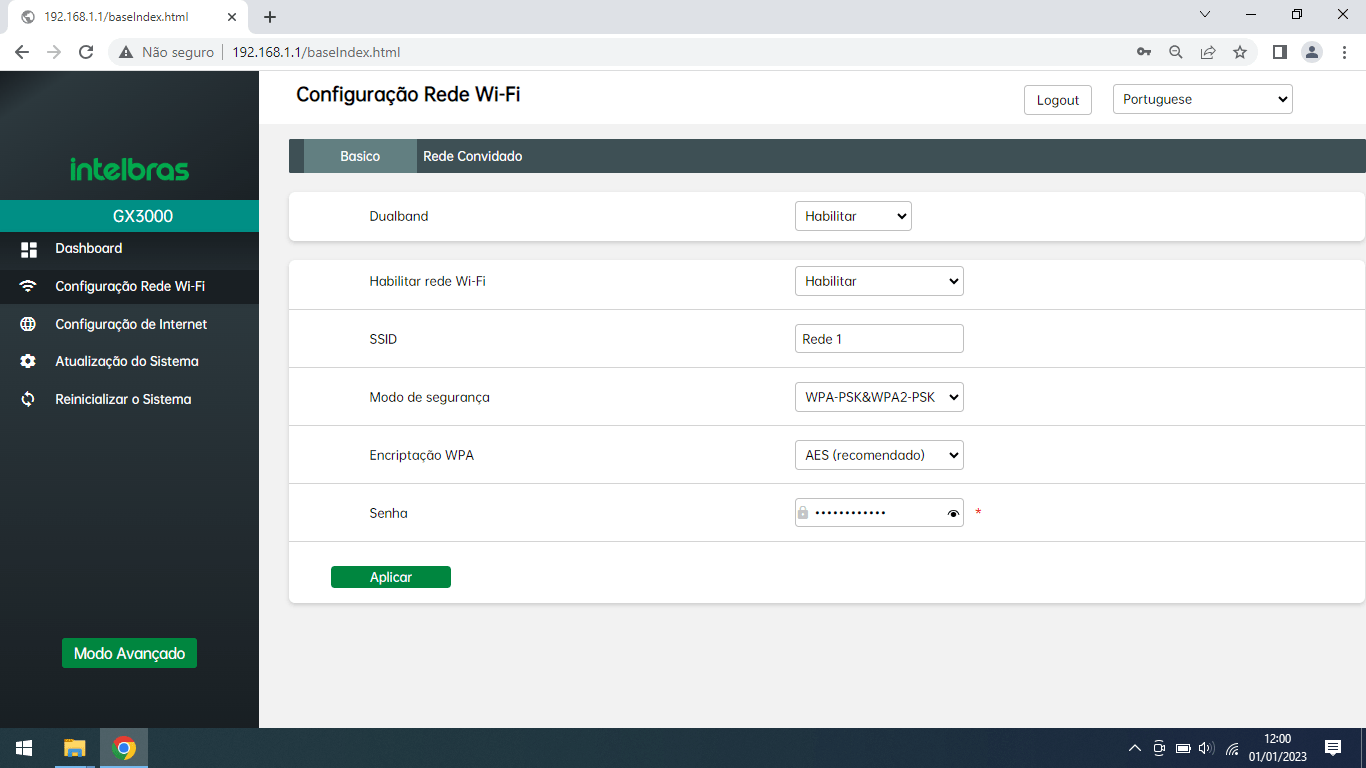1366x768 pixels.
Task: Click the Logout button
Action: point(1058,100)
